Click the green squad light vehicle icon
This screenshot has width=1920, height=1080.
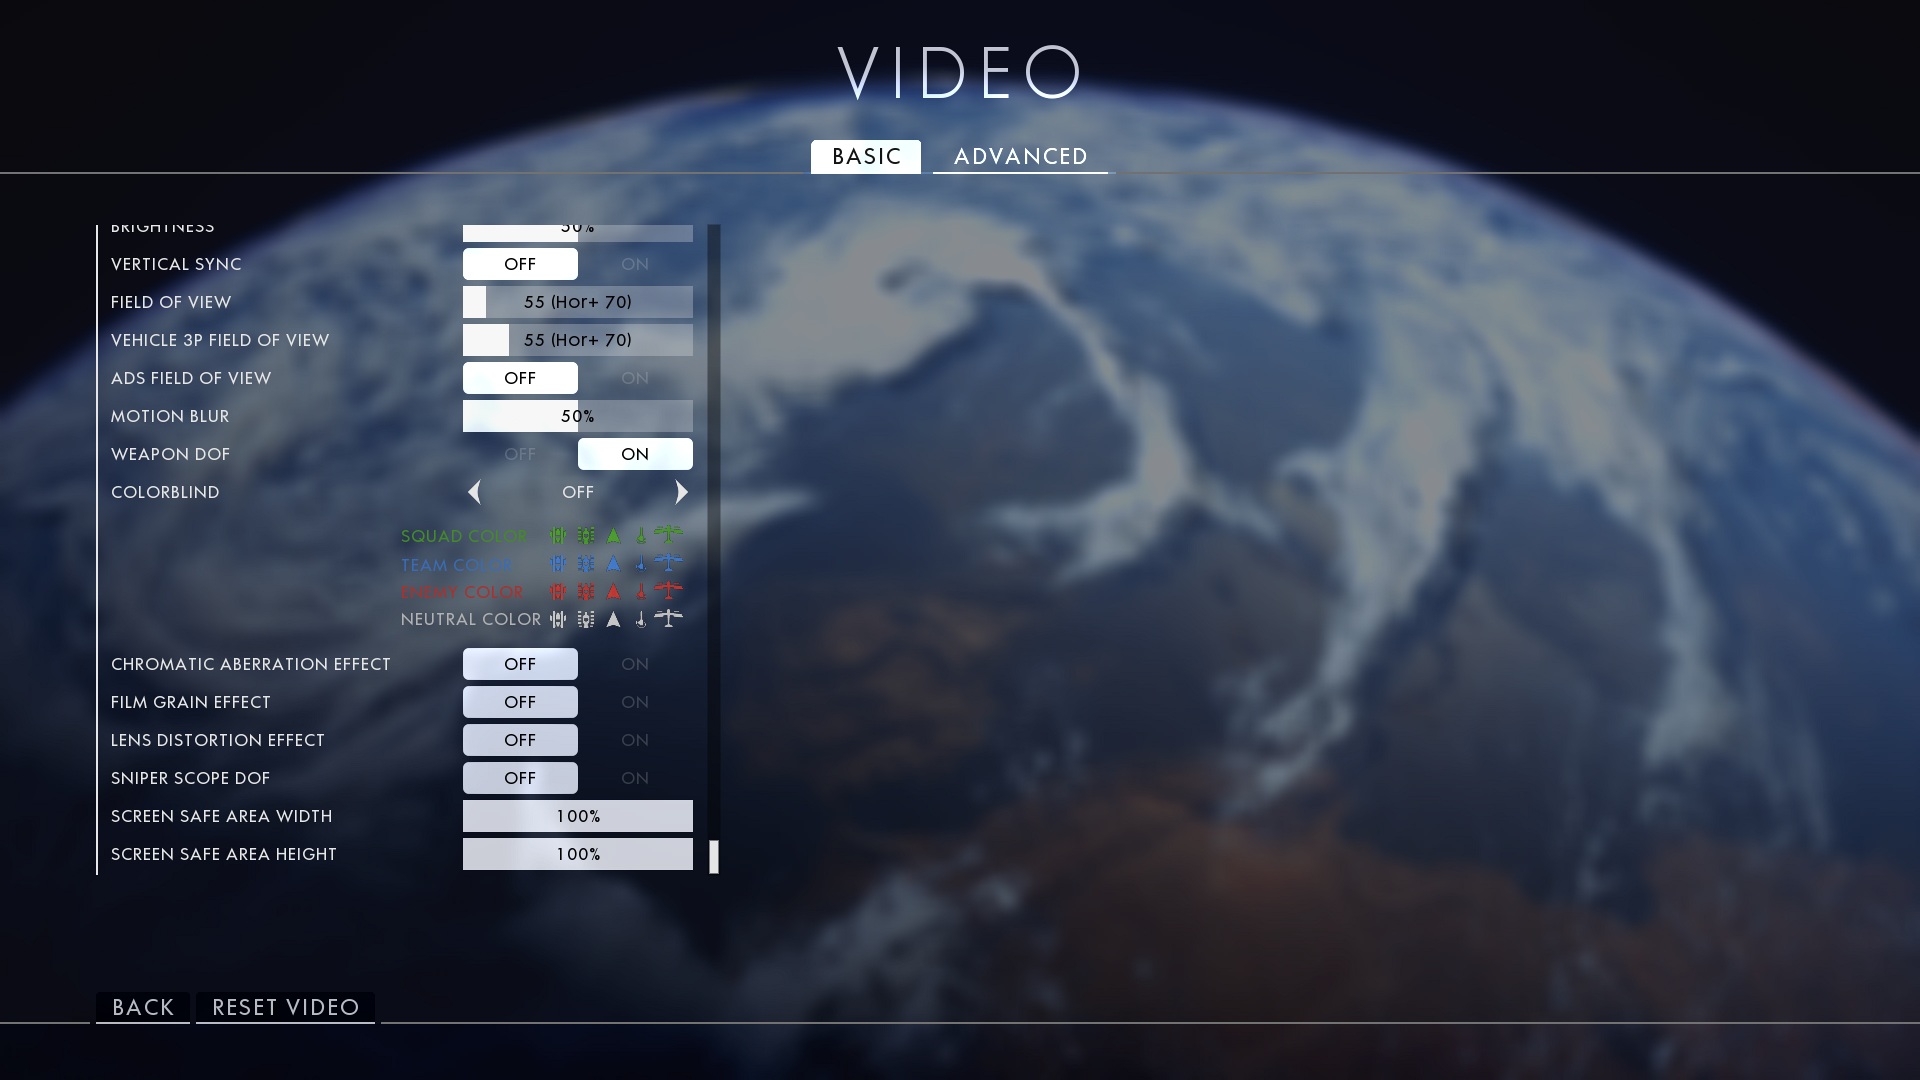(558, 536)
